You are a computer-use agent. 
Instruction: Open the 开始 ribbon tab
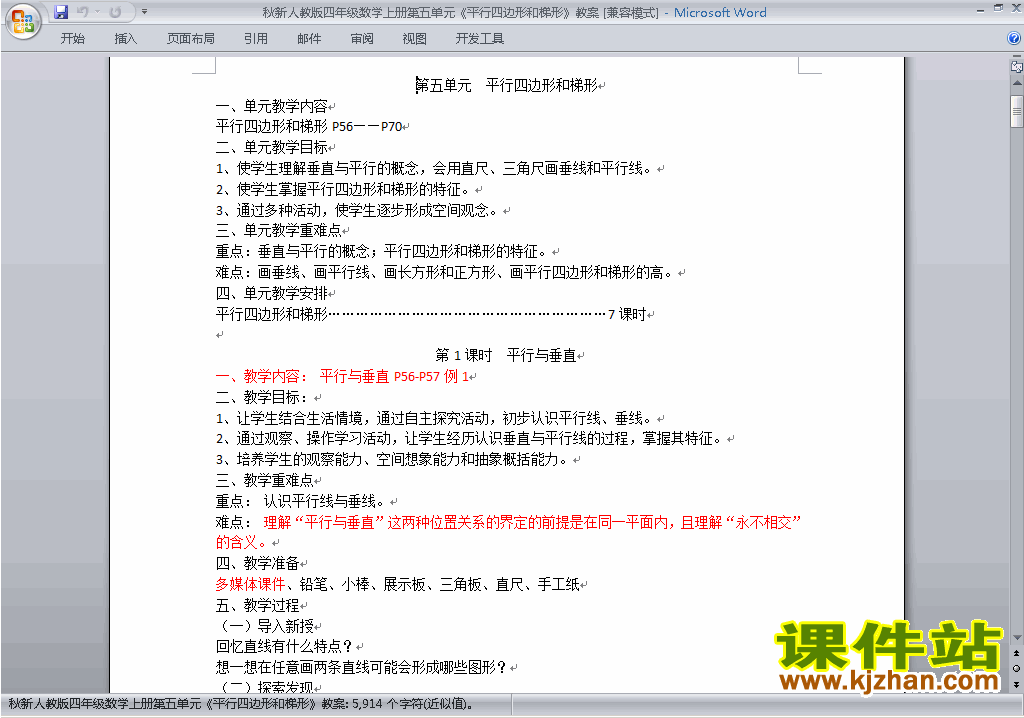[x=72, y=39]
